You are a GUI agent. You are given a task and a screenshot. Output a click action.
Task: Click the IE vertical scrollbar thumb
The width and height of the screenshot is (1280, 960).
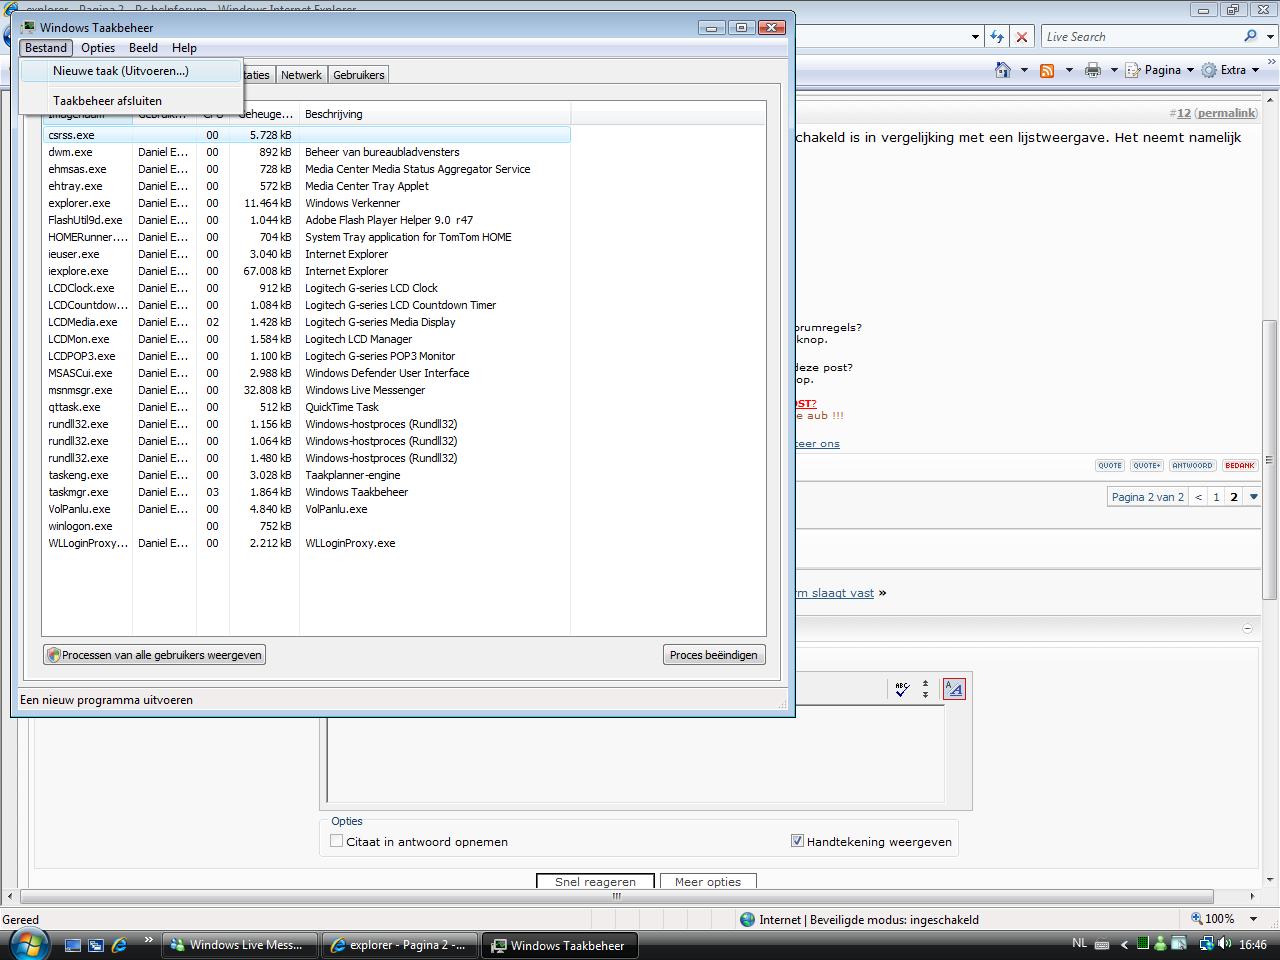coord(1270,460)
